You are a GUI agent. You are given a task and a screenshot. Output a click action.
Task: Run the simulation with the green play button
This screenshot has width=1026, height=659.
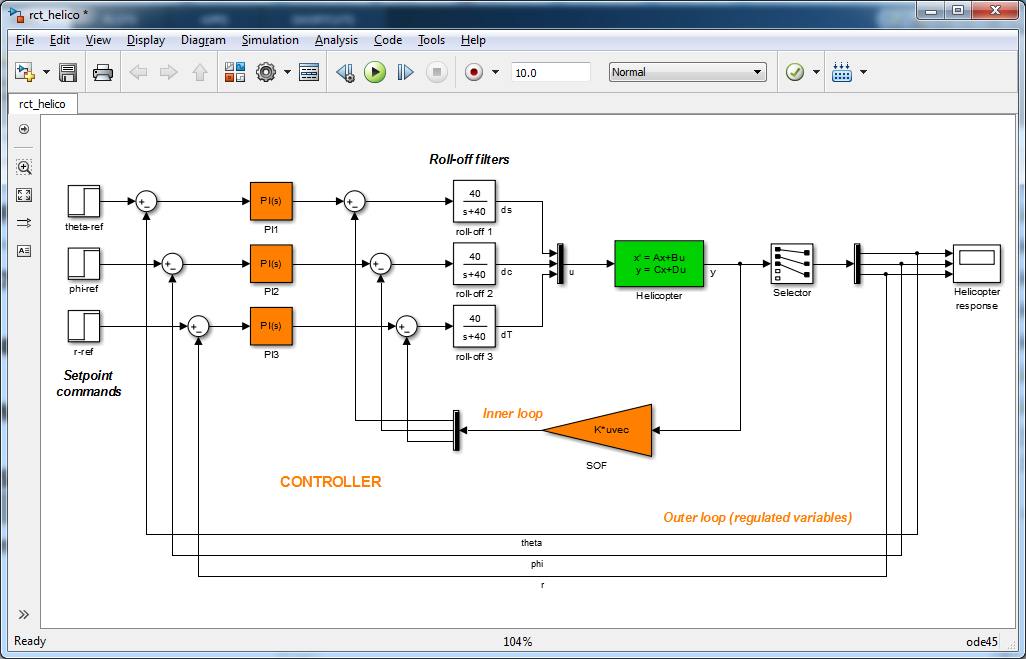(375, 72)
